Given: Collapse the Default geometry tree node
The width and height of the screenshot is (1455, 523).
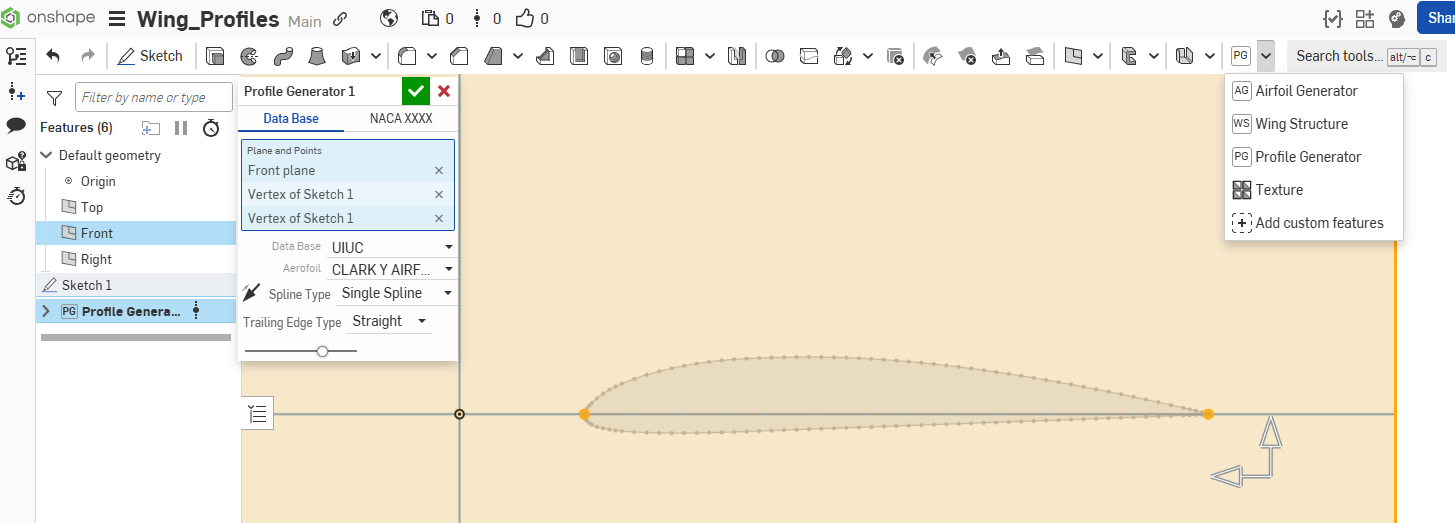Looking at the screenshot, I should point(46,155).
